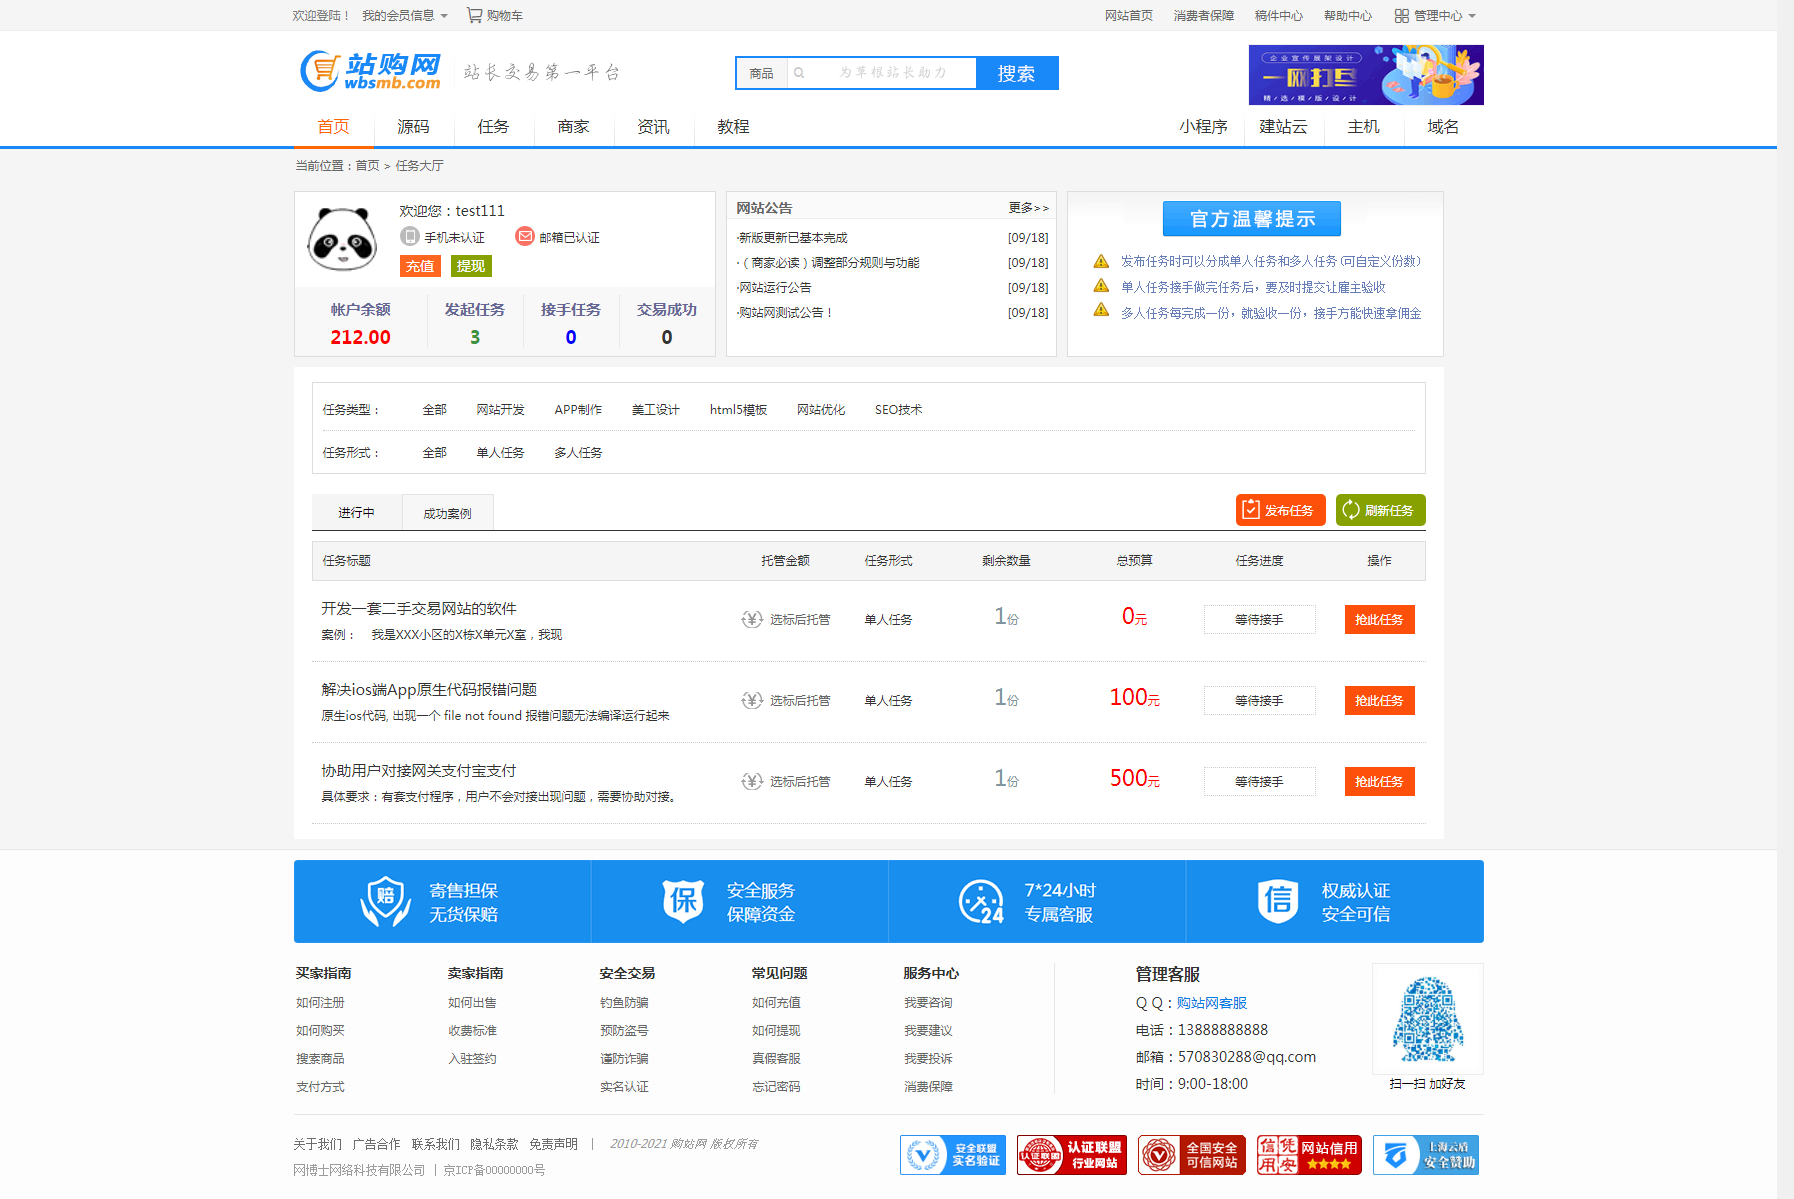The height and width of the screenshot is (1199, 1794).
Task: Click the 安全服务 保 badge icon
Action: coord(683,901)
